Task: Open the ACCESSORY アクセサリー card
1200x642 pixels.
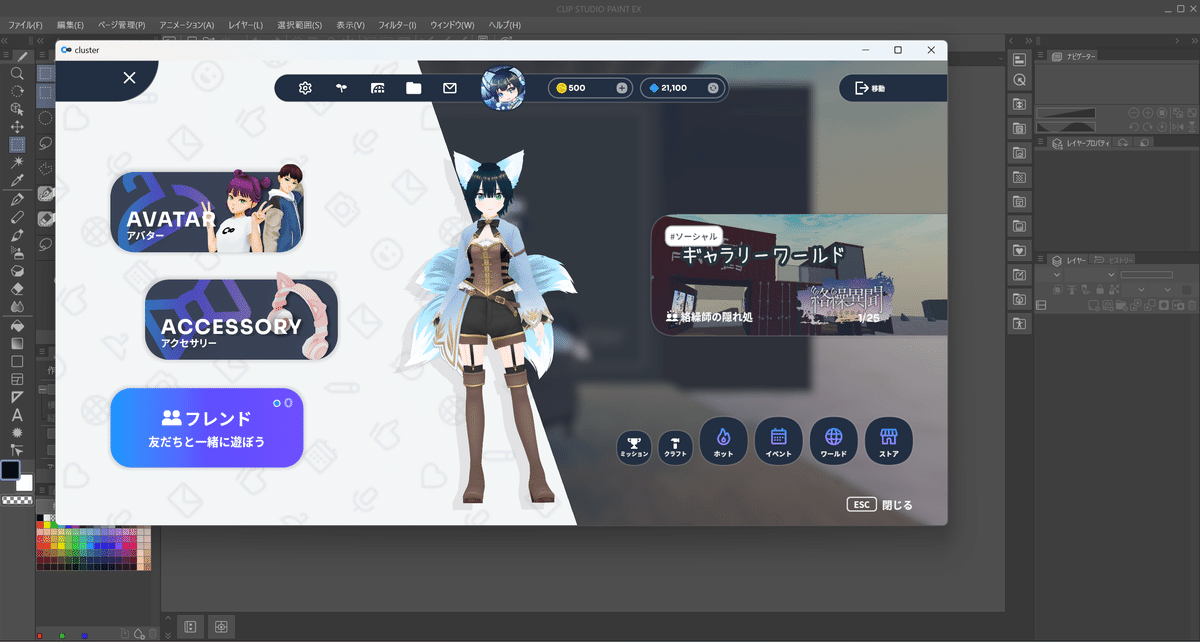Action: click(x=241, y=320)
